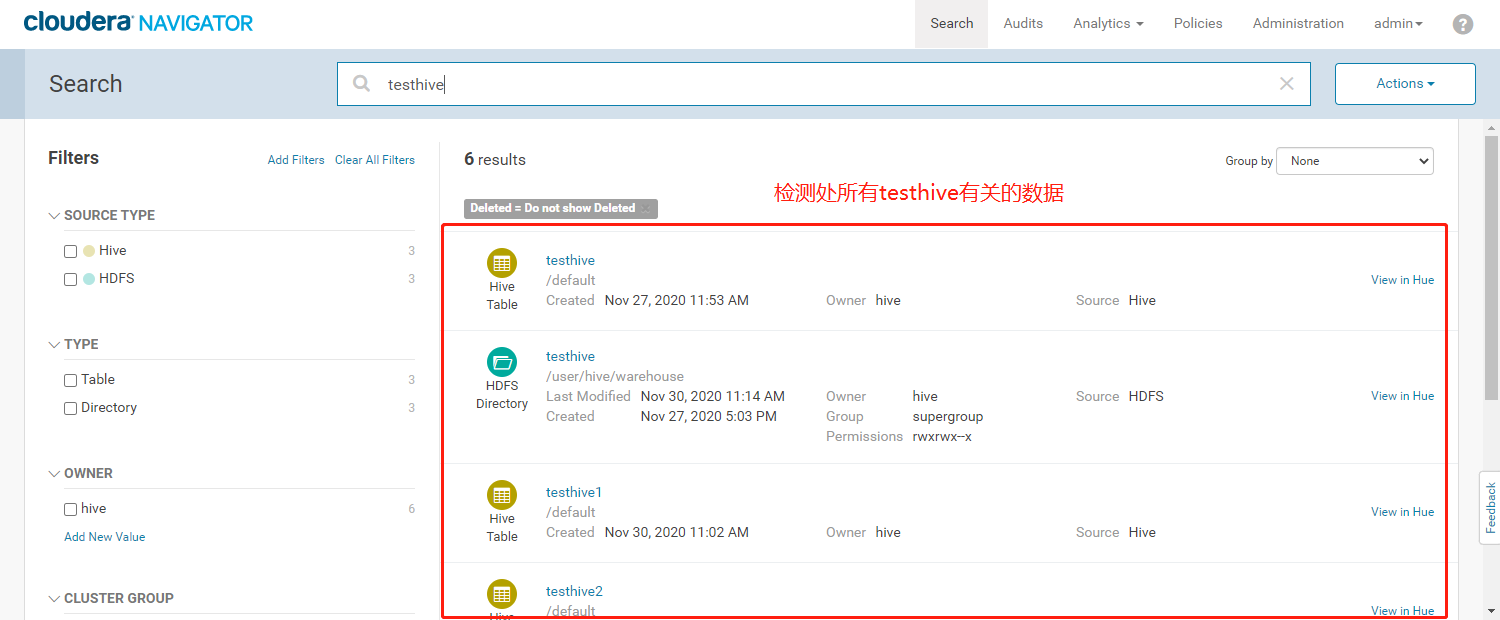Open the help question mark icon

(x=1463, y=24)
